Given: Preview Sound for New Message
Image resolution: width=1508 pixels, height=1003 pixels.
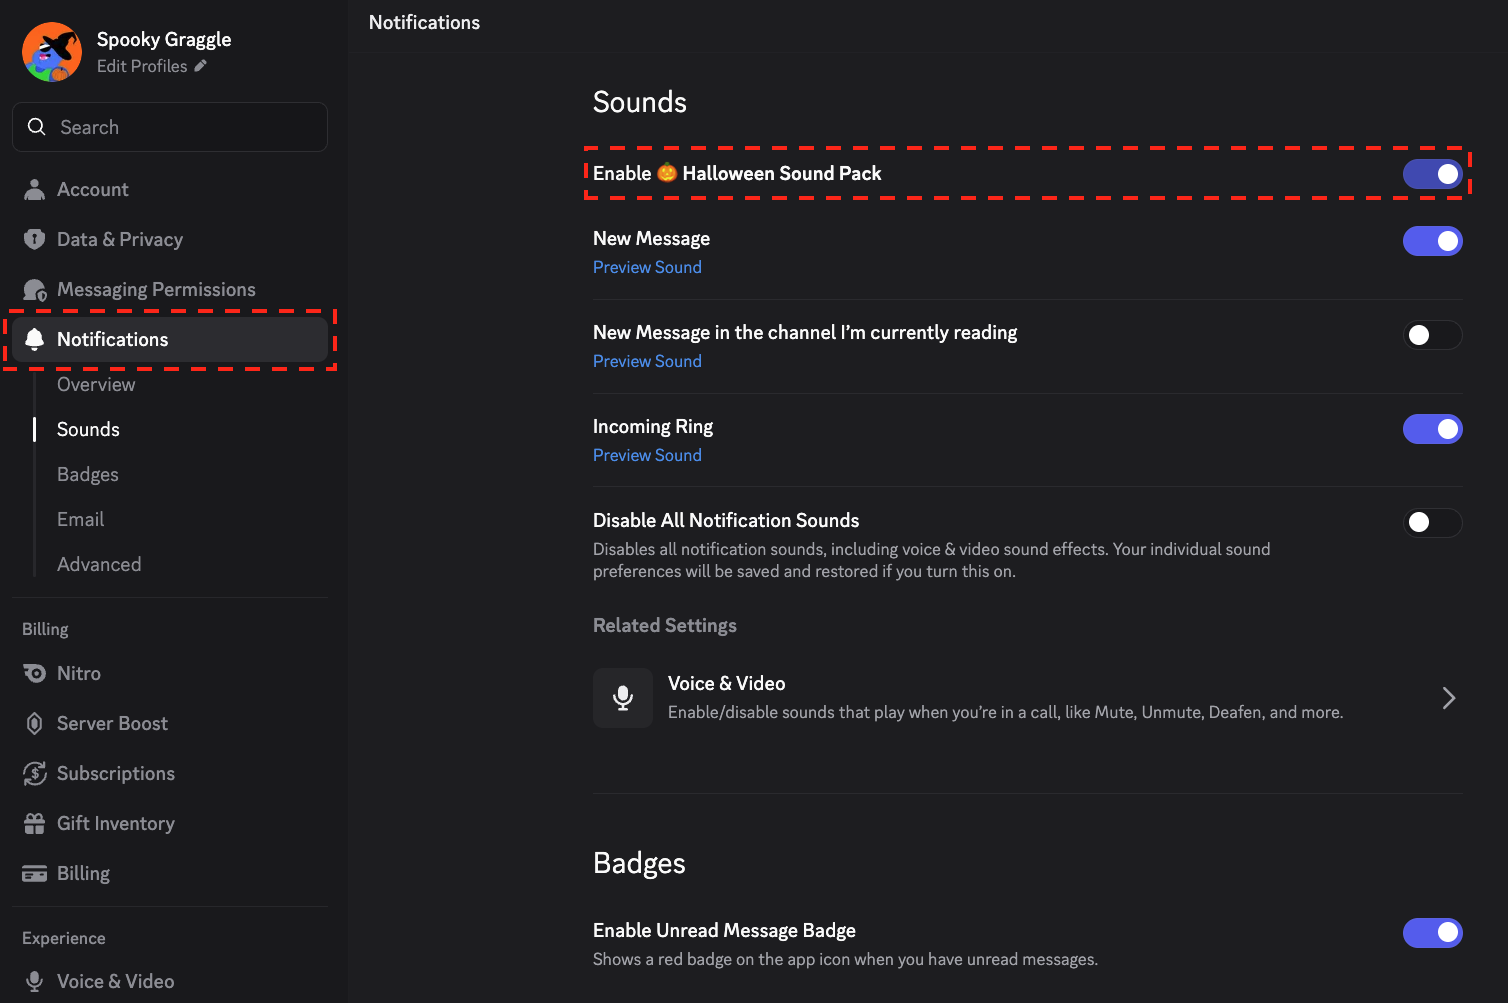Looking at the screenshot, I should click(647, 267).
